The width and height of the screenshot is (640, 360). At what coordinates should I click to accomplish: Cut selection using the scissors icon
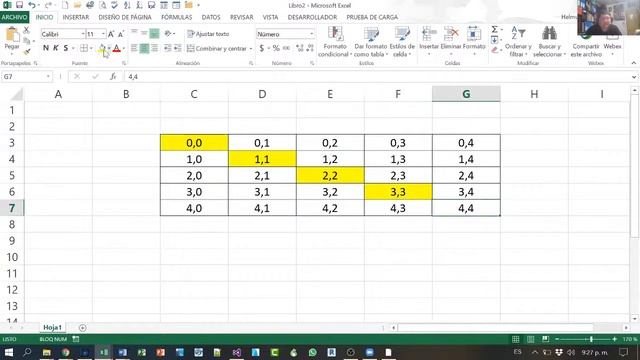(27, 30)
